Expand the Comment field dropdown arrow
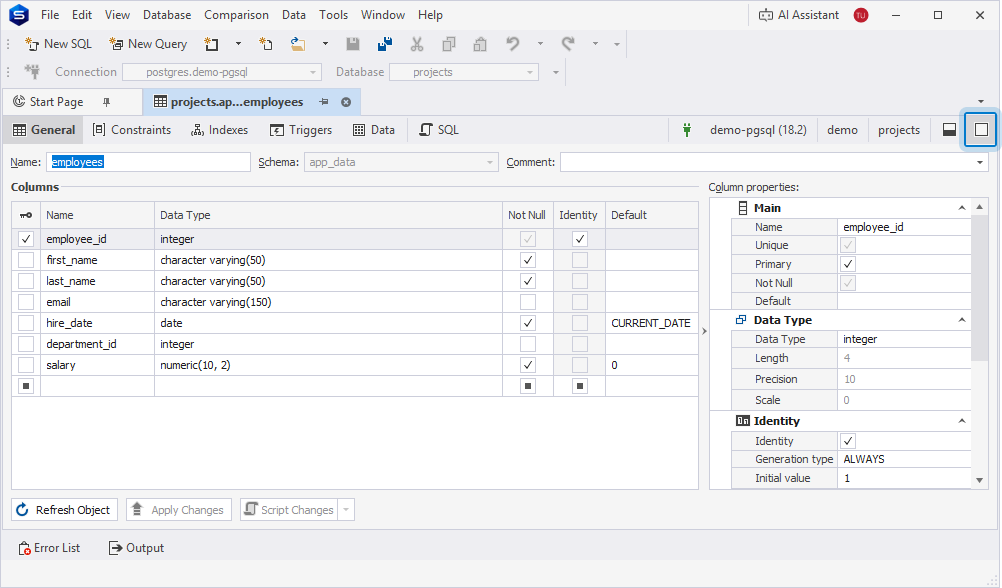Screen dimensions: 1002x588 (980, 162)
